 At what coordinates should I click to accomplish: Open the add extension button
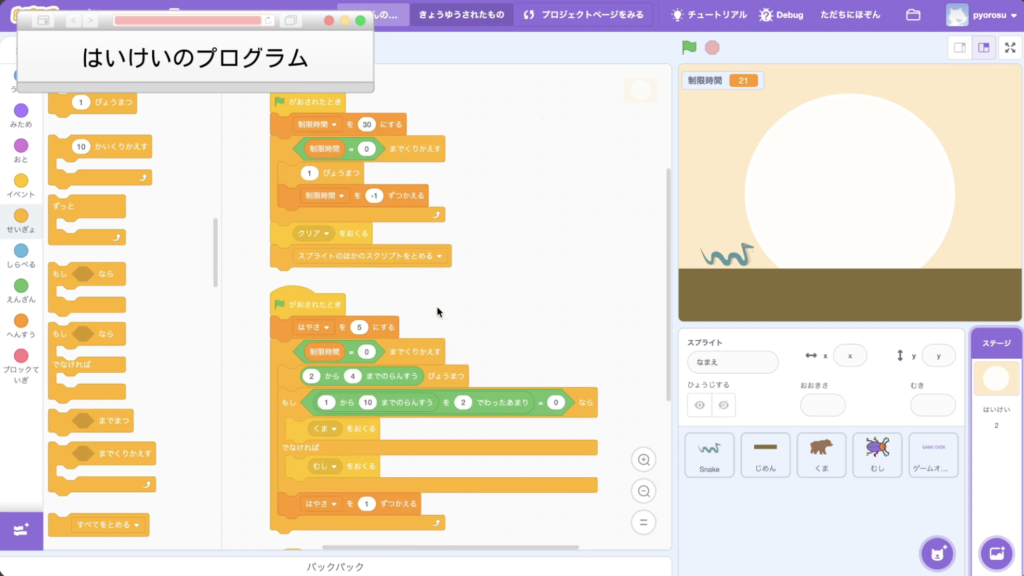pyautogui.click(x=21, y=530)
